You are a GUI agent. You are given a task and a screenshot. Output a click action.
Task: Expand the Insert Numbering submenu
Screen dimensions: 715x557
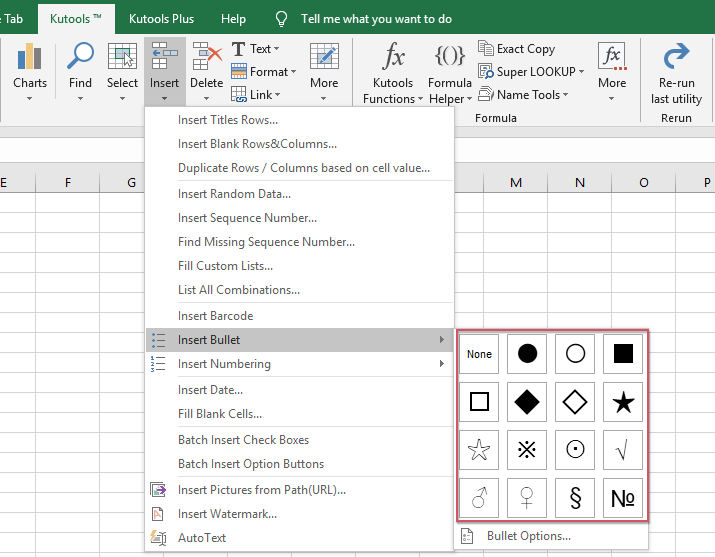click(x=300, y=364)
